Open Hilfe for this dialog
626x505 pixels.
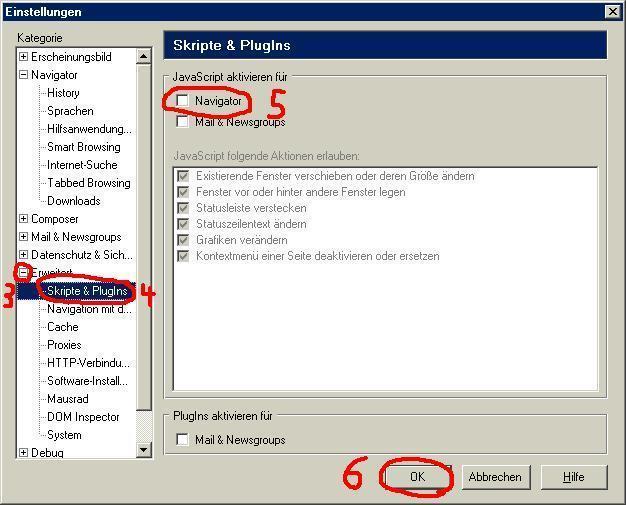[573, 477]
